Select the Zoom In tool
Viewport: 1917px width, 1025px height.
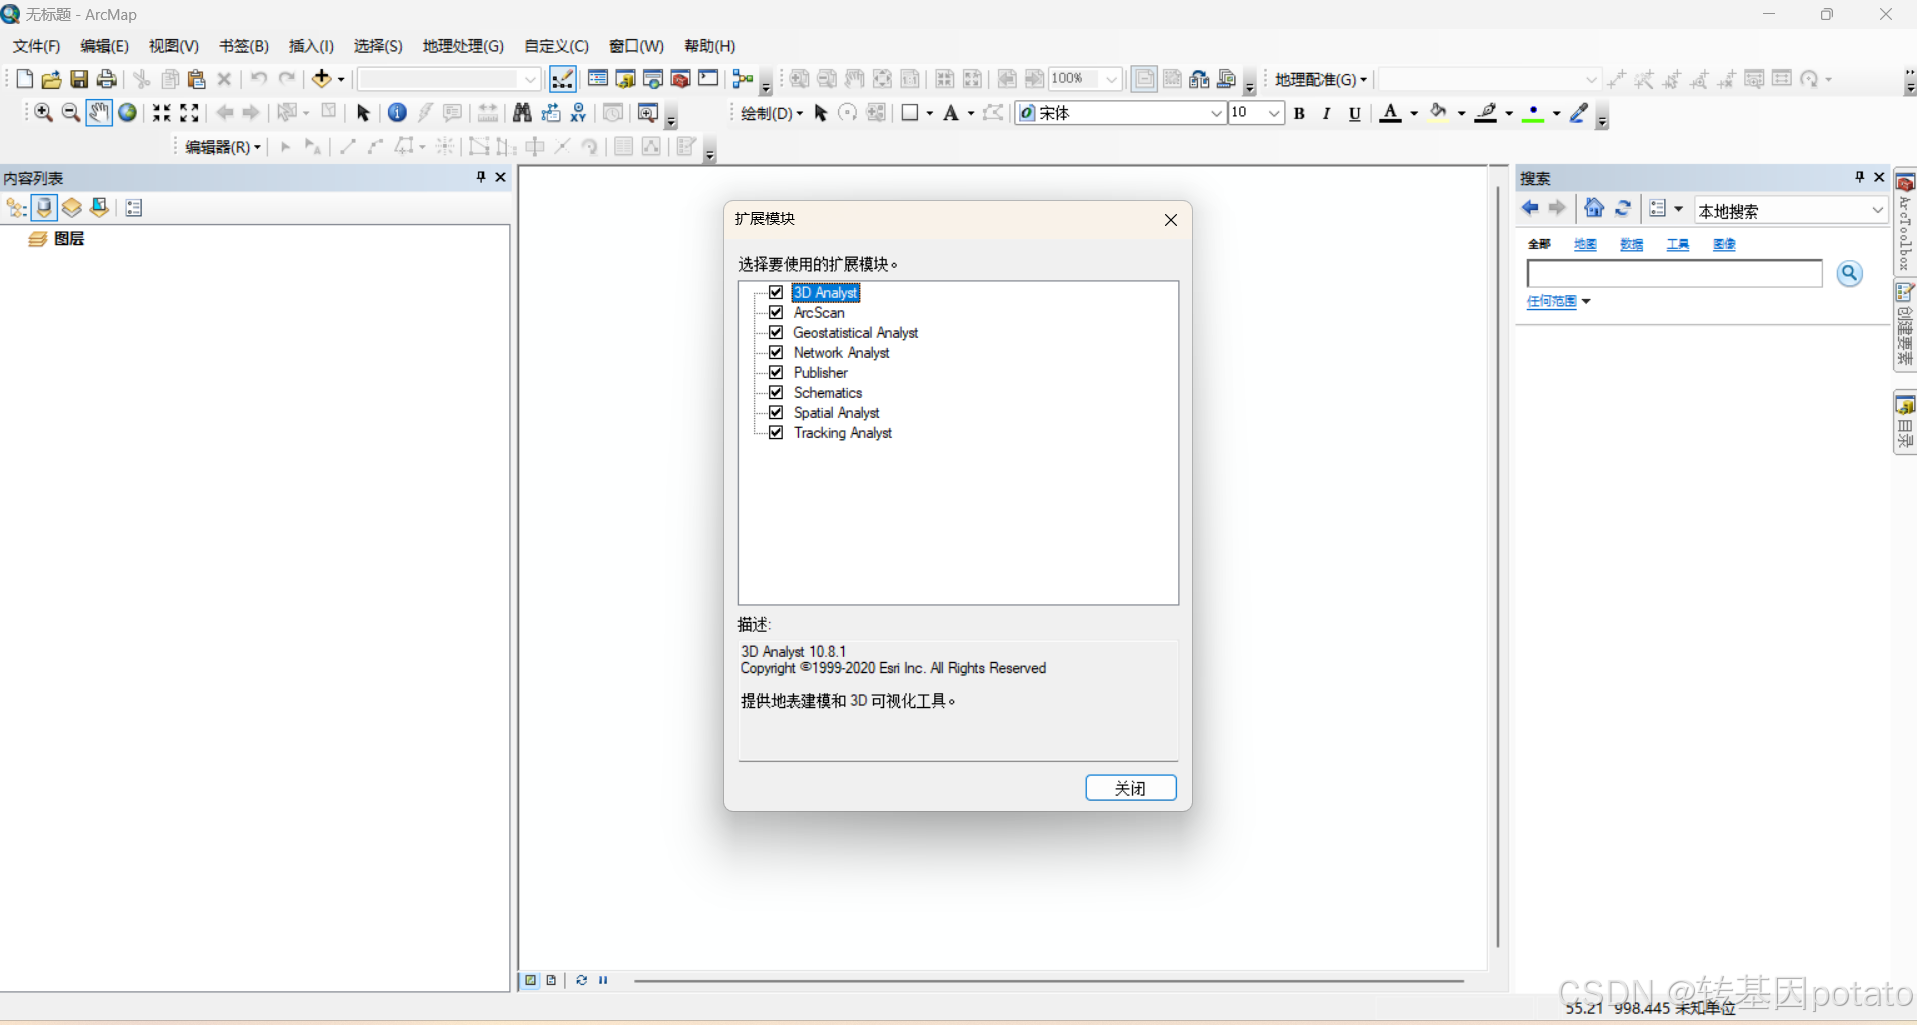pyautogui.click(x=43, y=113)
